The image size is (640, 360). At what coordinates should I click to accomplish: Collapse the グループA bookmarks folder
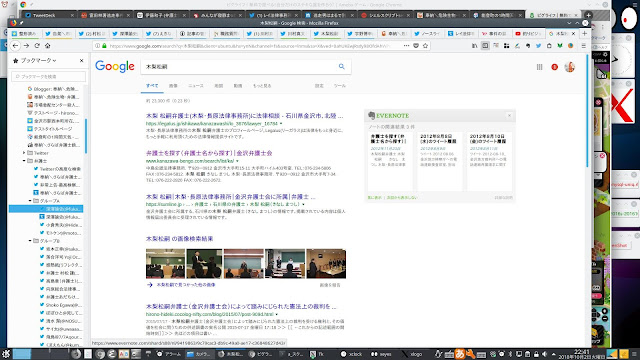click(x=30, y=201)
